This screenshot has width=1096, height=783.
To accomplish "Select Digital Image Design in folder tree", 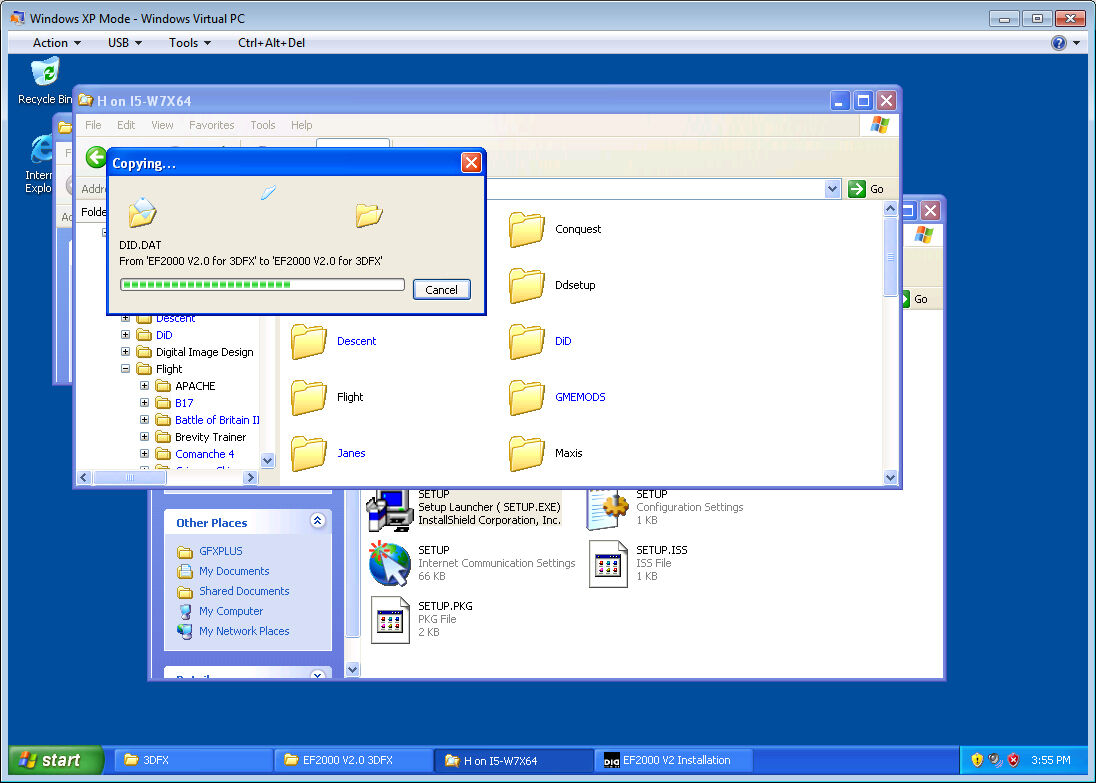I will (204, 352).
